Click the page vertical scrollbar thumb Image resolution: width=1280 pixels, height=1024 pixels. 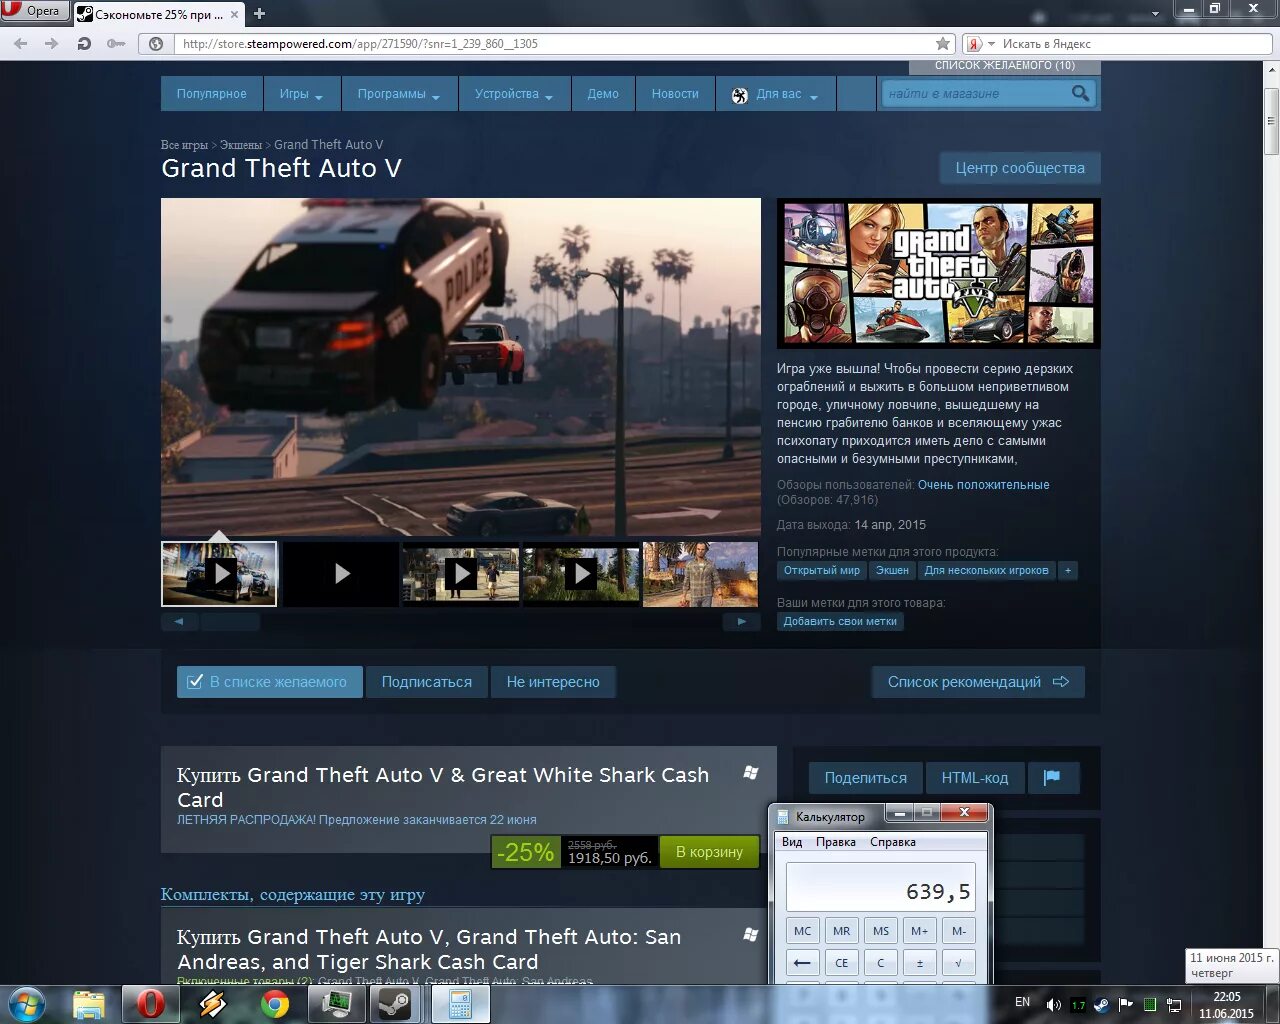[x=1271, y=121]
